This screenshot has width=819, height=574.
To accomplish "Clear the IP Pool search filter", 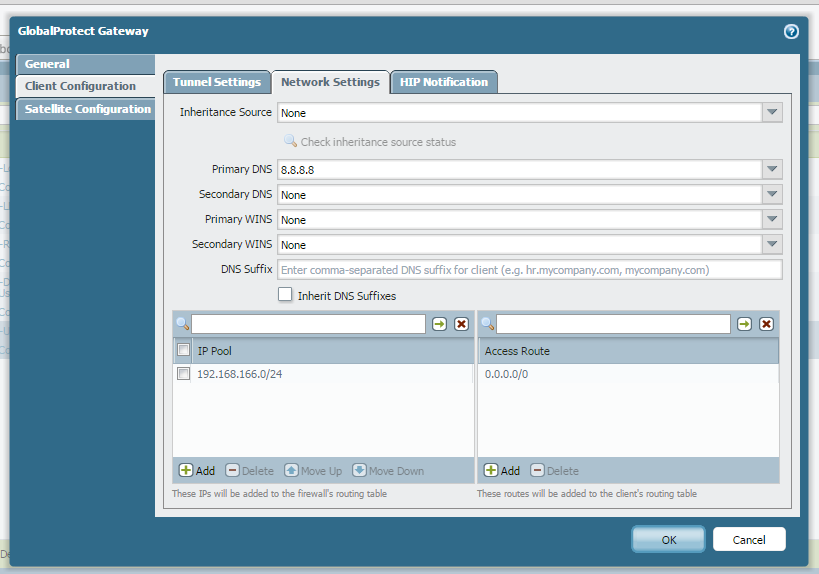I will [461, 324].
